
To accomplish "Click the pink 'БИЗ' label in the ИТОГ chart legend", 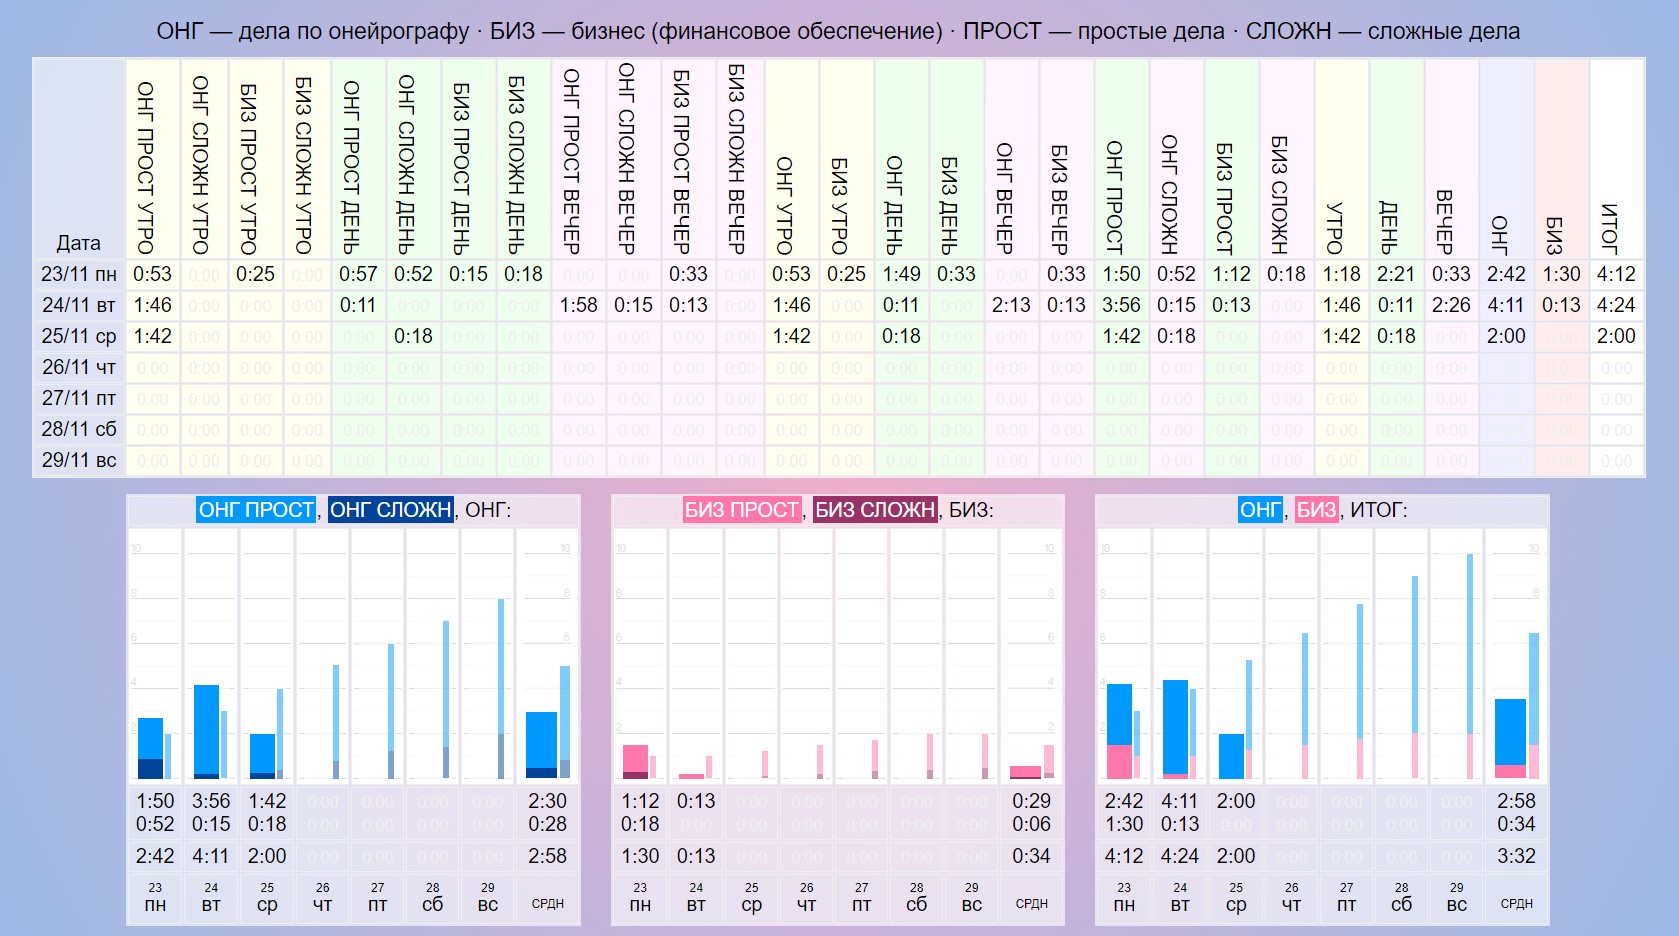I will 1316,510.
